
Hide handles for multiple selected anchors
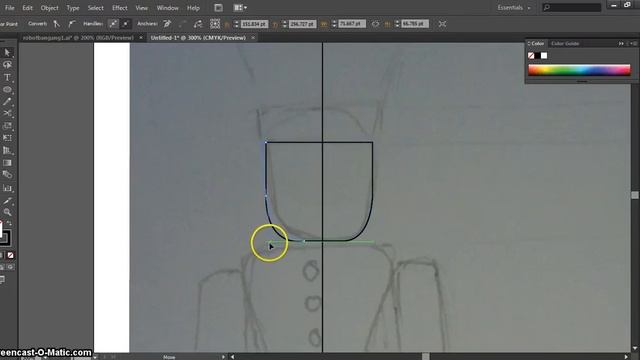(126, 24)
